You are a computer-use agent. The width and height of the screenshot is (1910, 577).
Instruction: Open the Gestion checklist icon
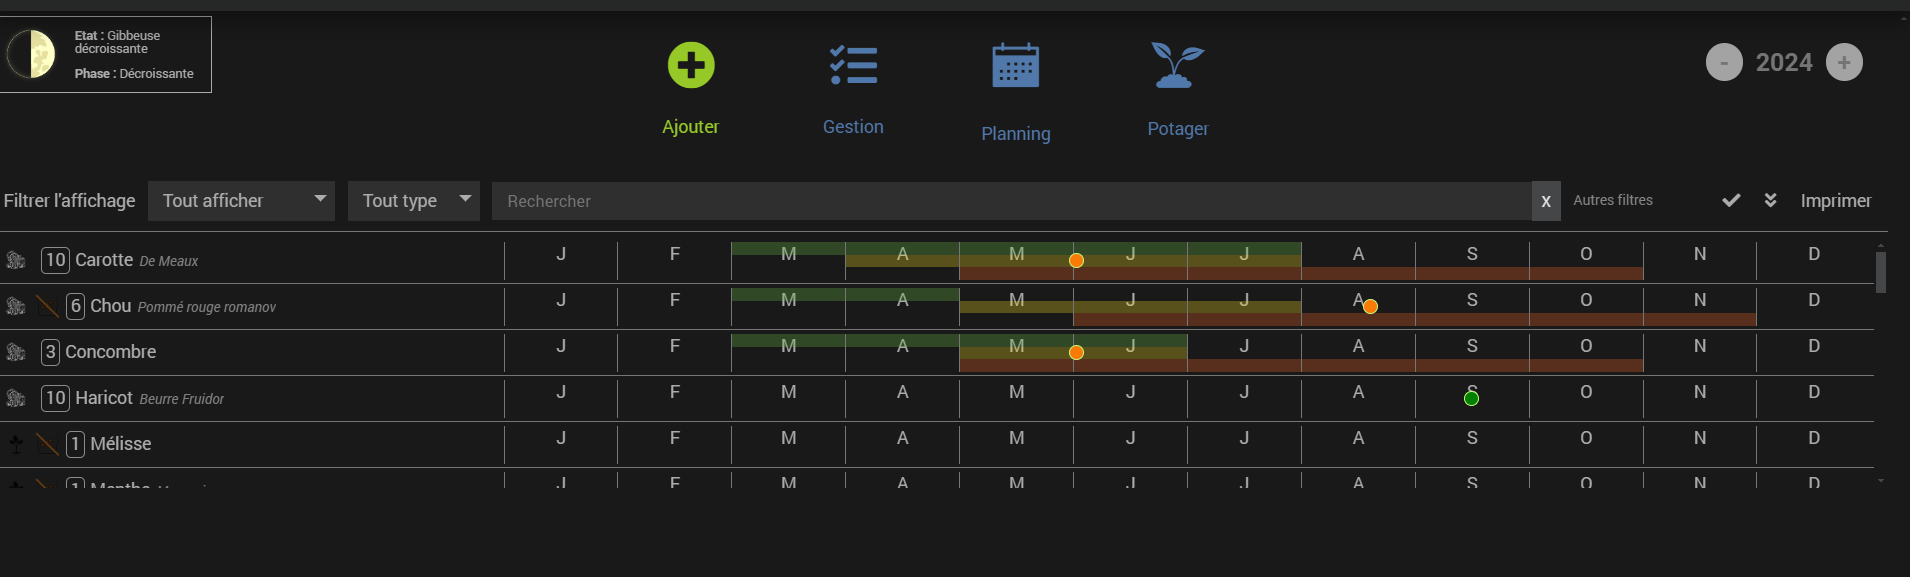pyautogui.click(x=853, y=66)
